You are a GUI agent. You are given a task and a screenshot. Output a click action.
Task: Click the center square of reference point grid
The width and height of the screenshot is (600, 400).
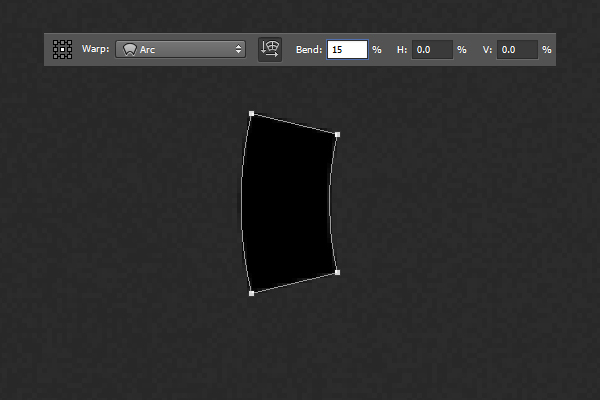[x=62, y=49]
